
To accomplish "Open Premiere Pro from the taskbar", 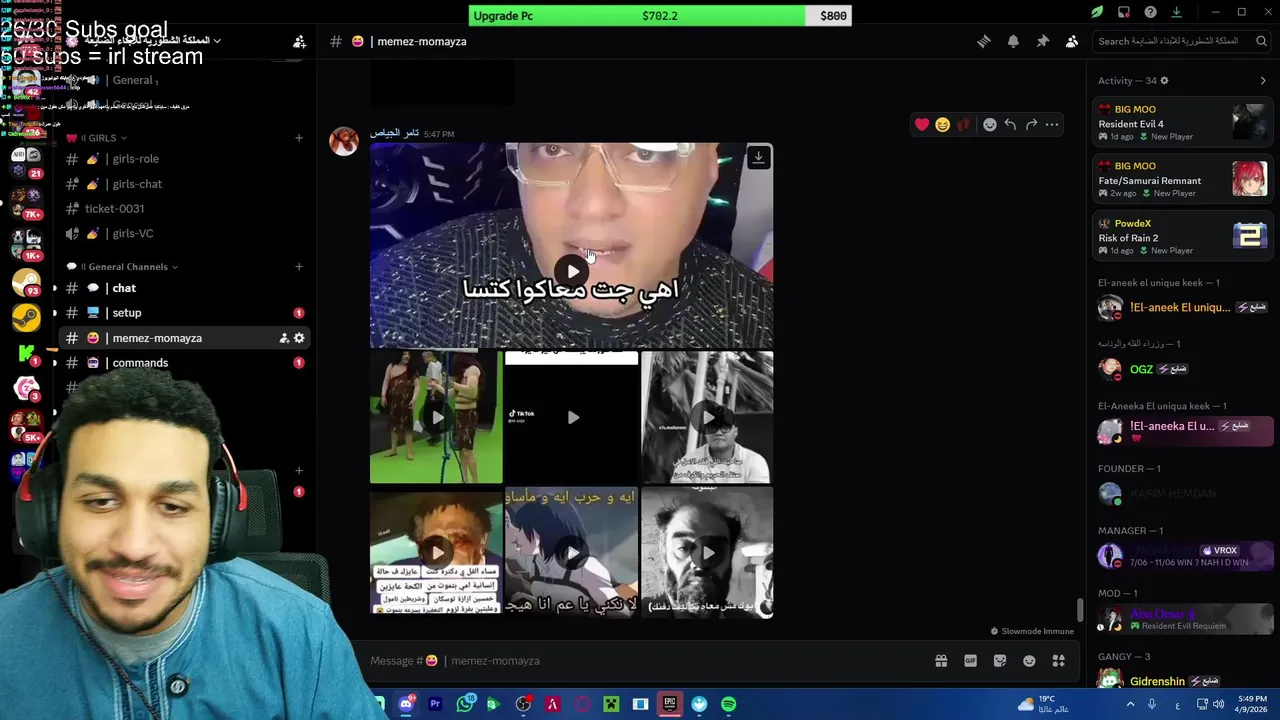I will pos(435,704).
